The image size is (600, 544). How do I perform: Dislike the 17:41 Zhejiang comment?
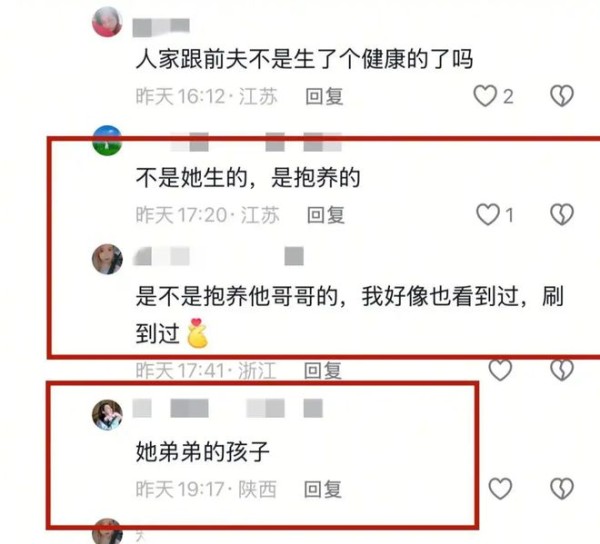(562, 370)
